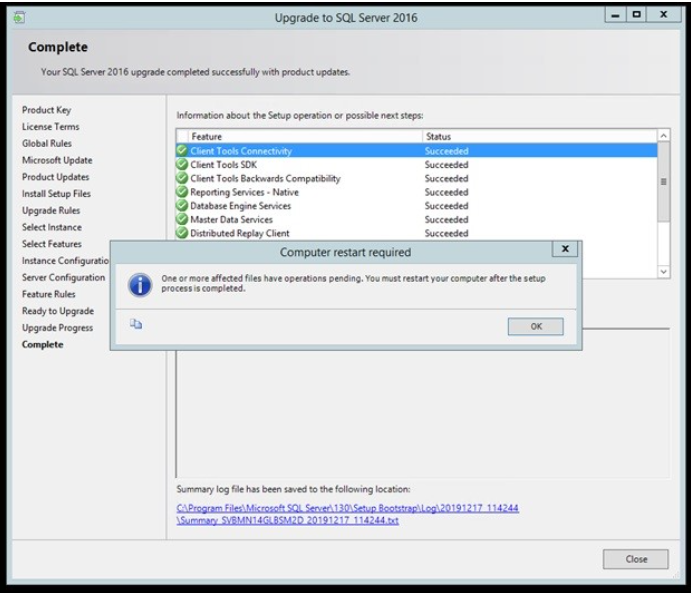691x593 pixels.
Task: Click the feature list scrollbar thumb
Action: click(663, 182)
